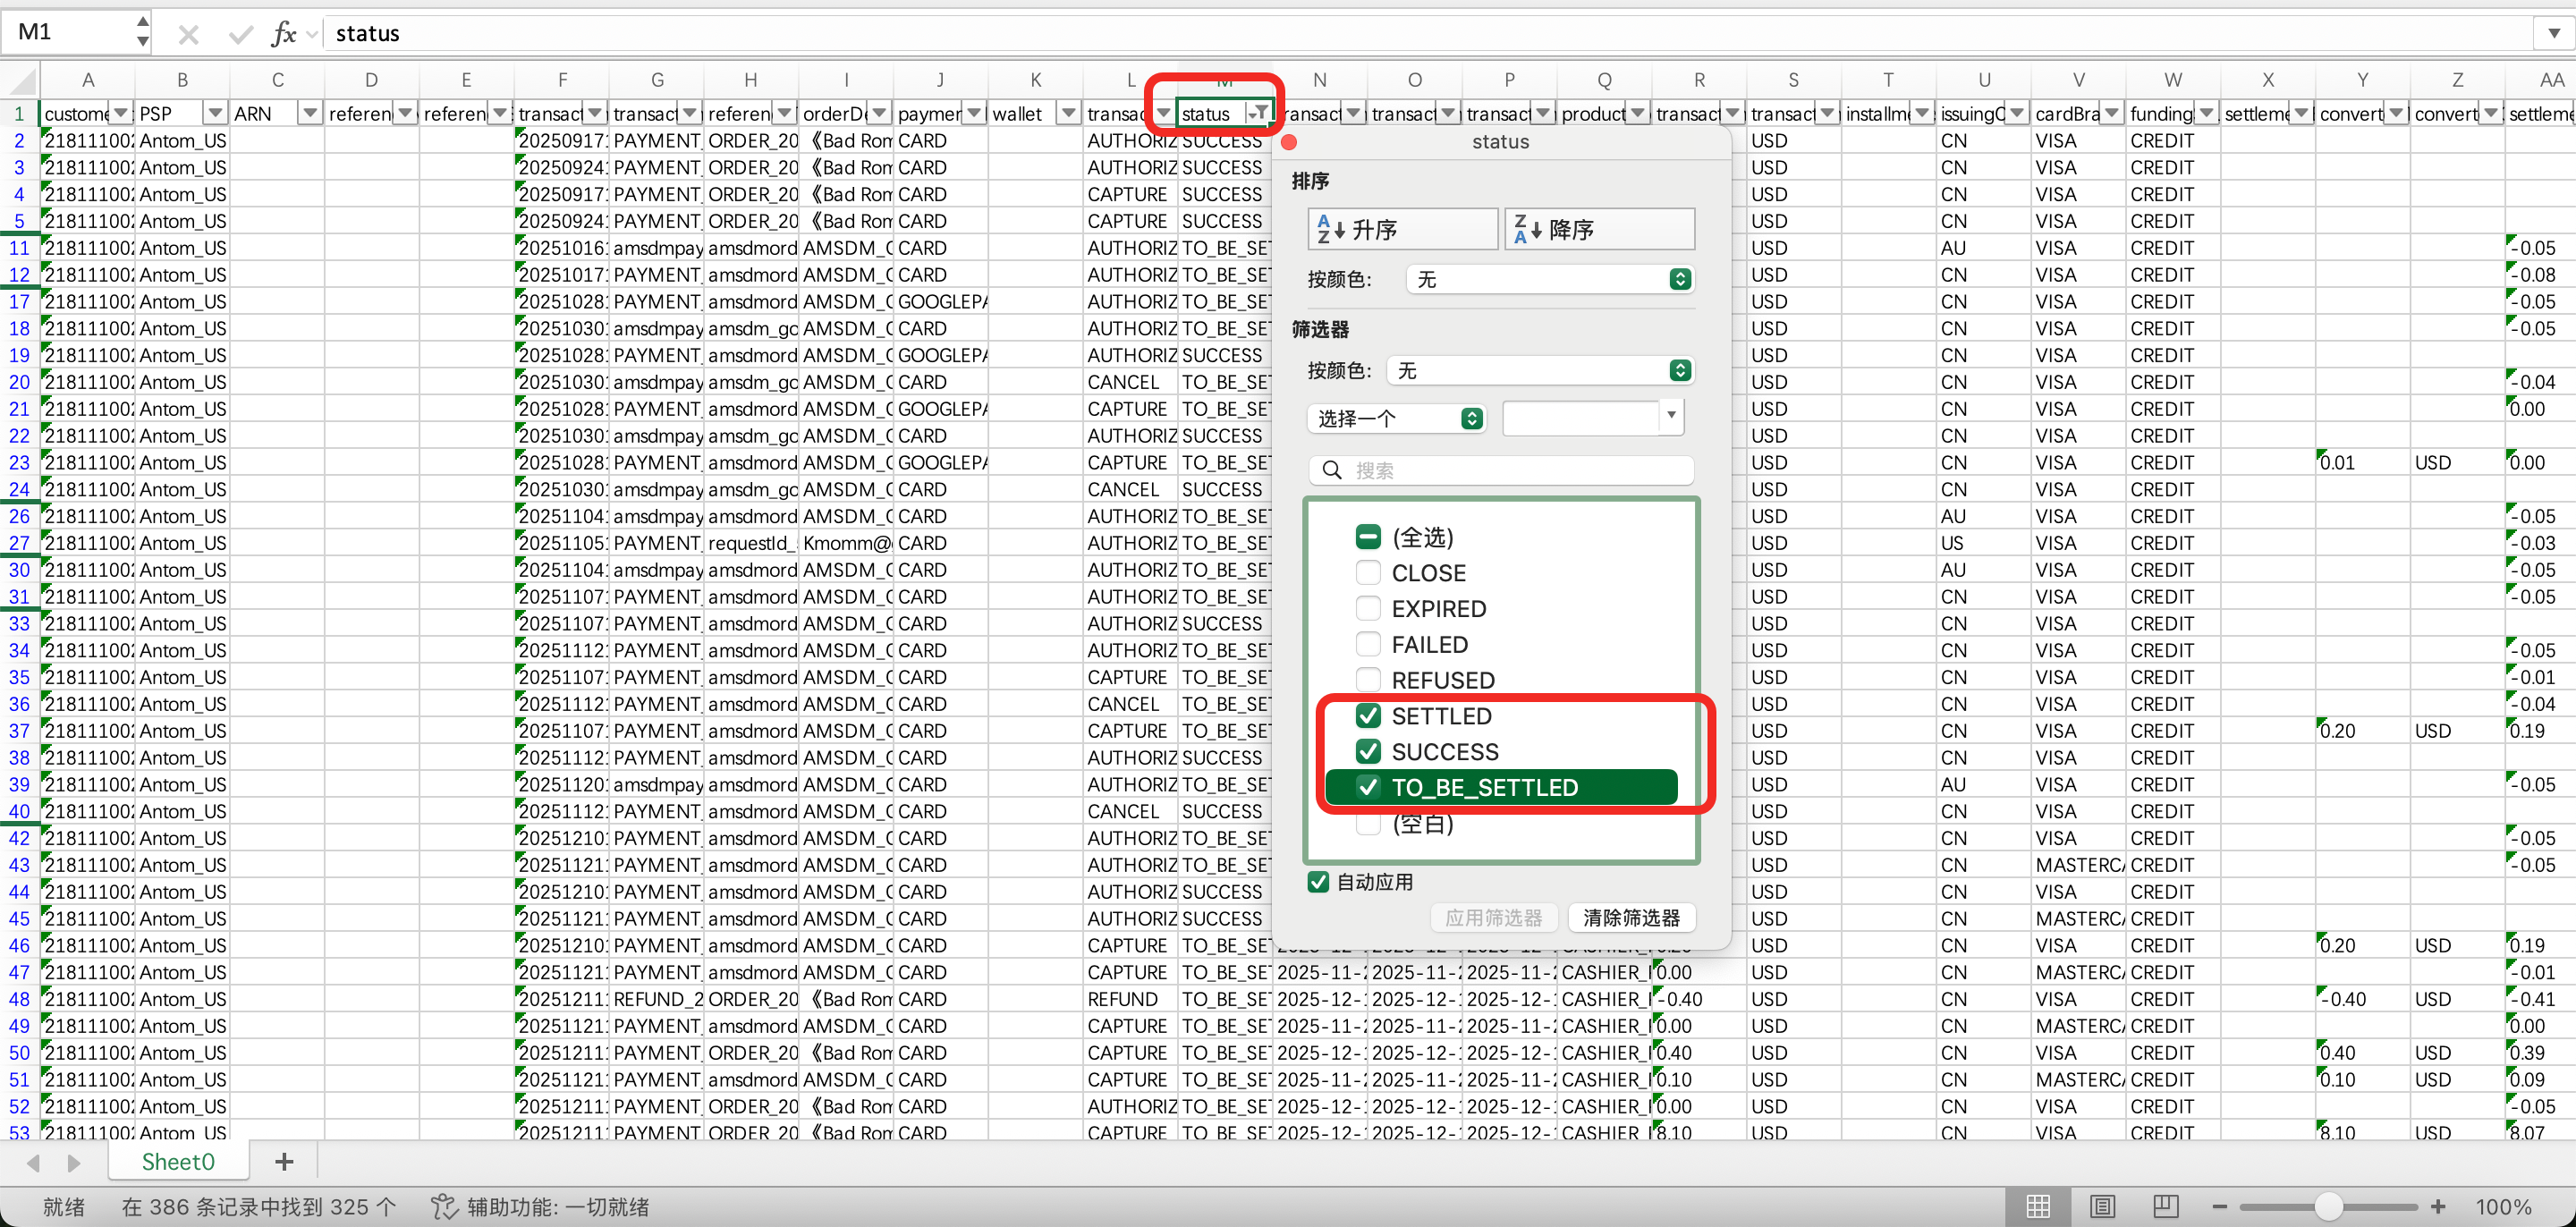The width and height of the screenshot is (2576, 1227).
Task: Click the 搜索 filter search field
Action: 1500,470
